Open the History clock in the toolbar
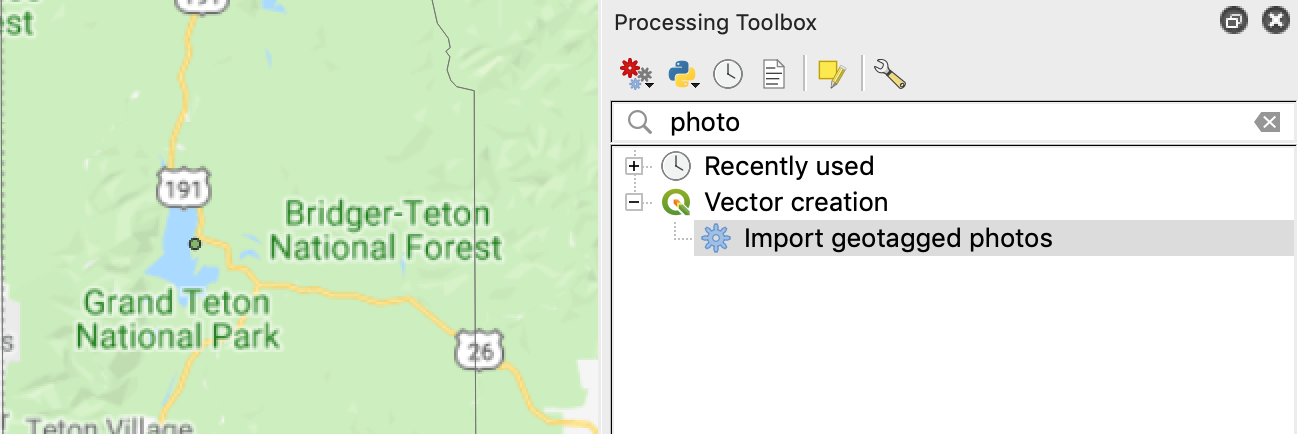 (728, 73)
